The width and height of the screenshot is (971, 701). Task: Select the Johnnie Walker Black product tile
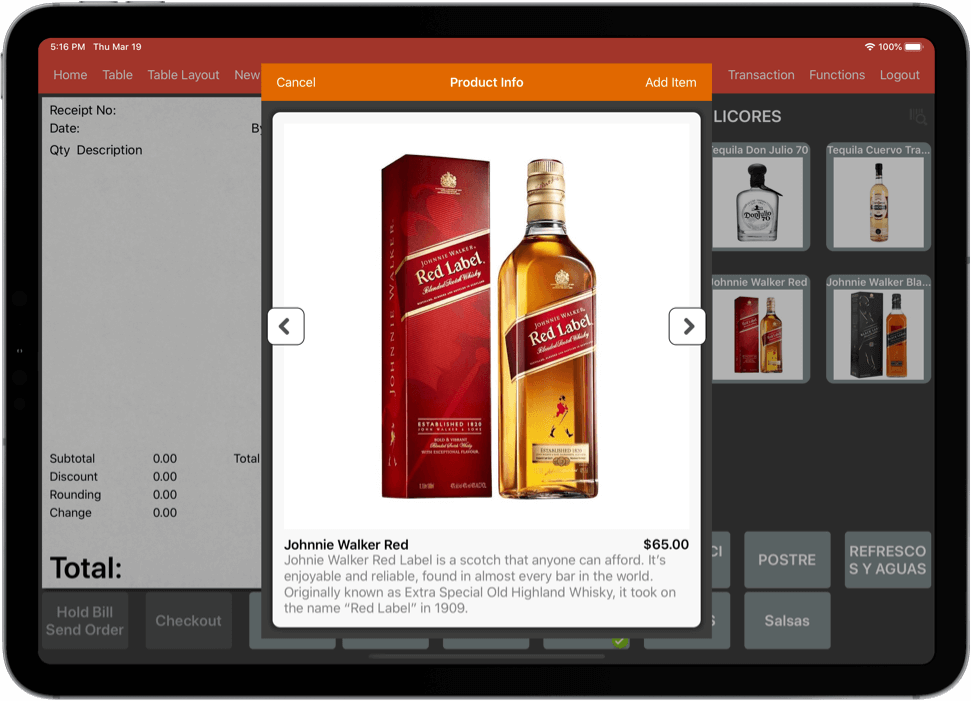(879, 330)
